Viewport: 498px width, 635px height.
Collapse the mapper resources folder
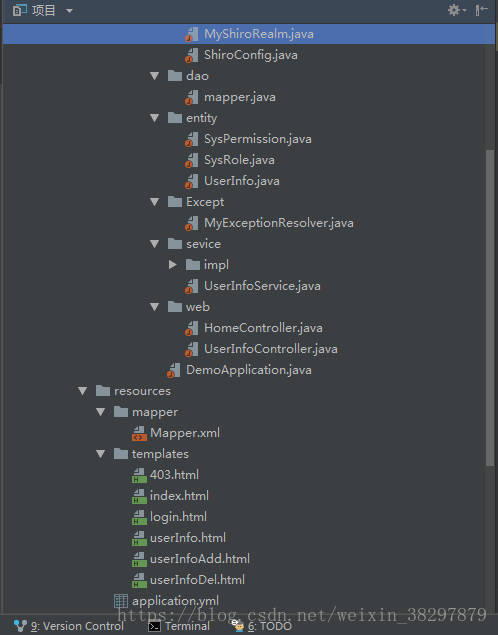(100, 412)
